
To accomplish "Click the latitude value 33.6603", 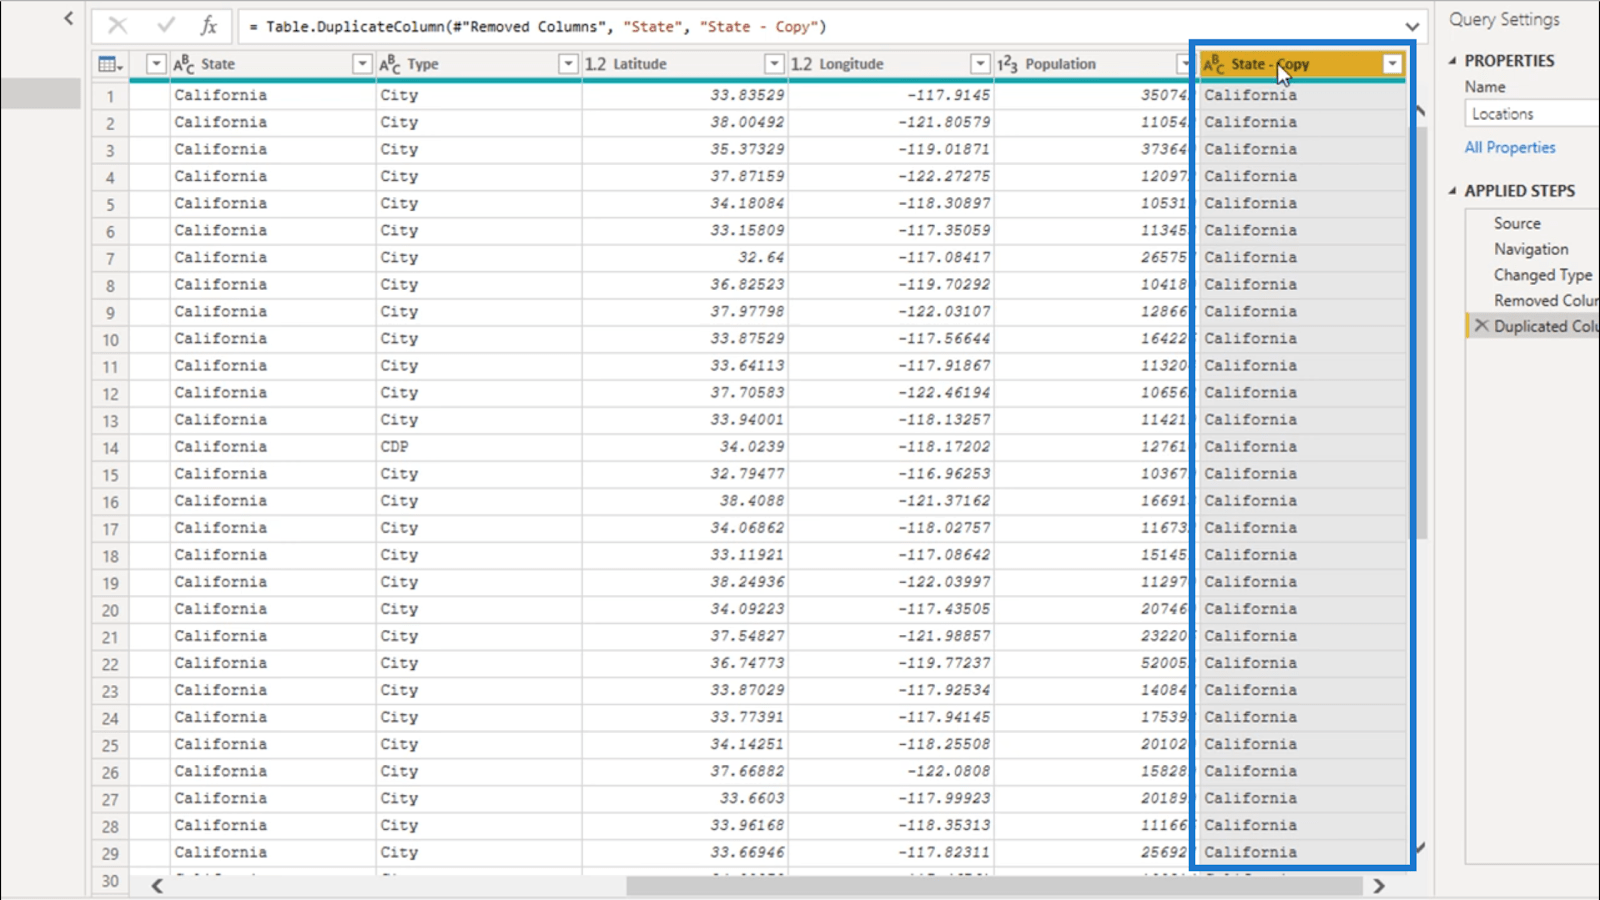I will pos(752,798).
